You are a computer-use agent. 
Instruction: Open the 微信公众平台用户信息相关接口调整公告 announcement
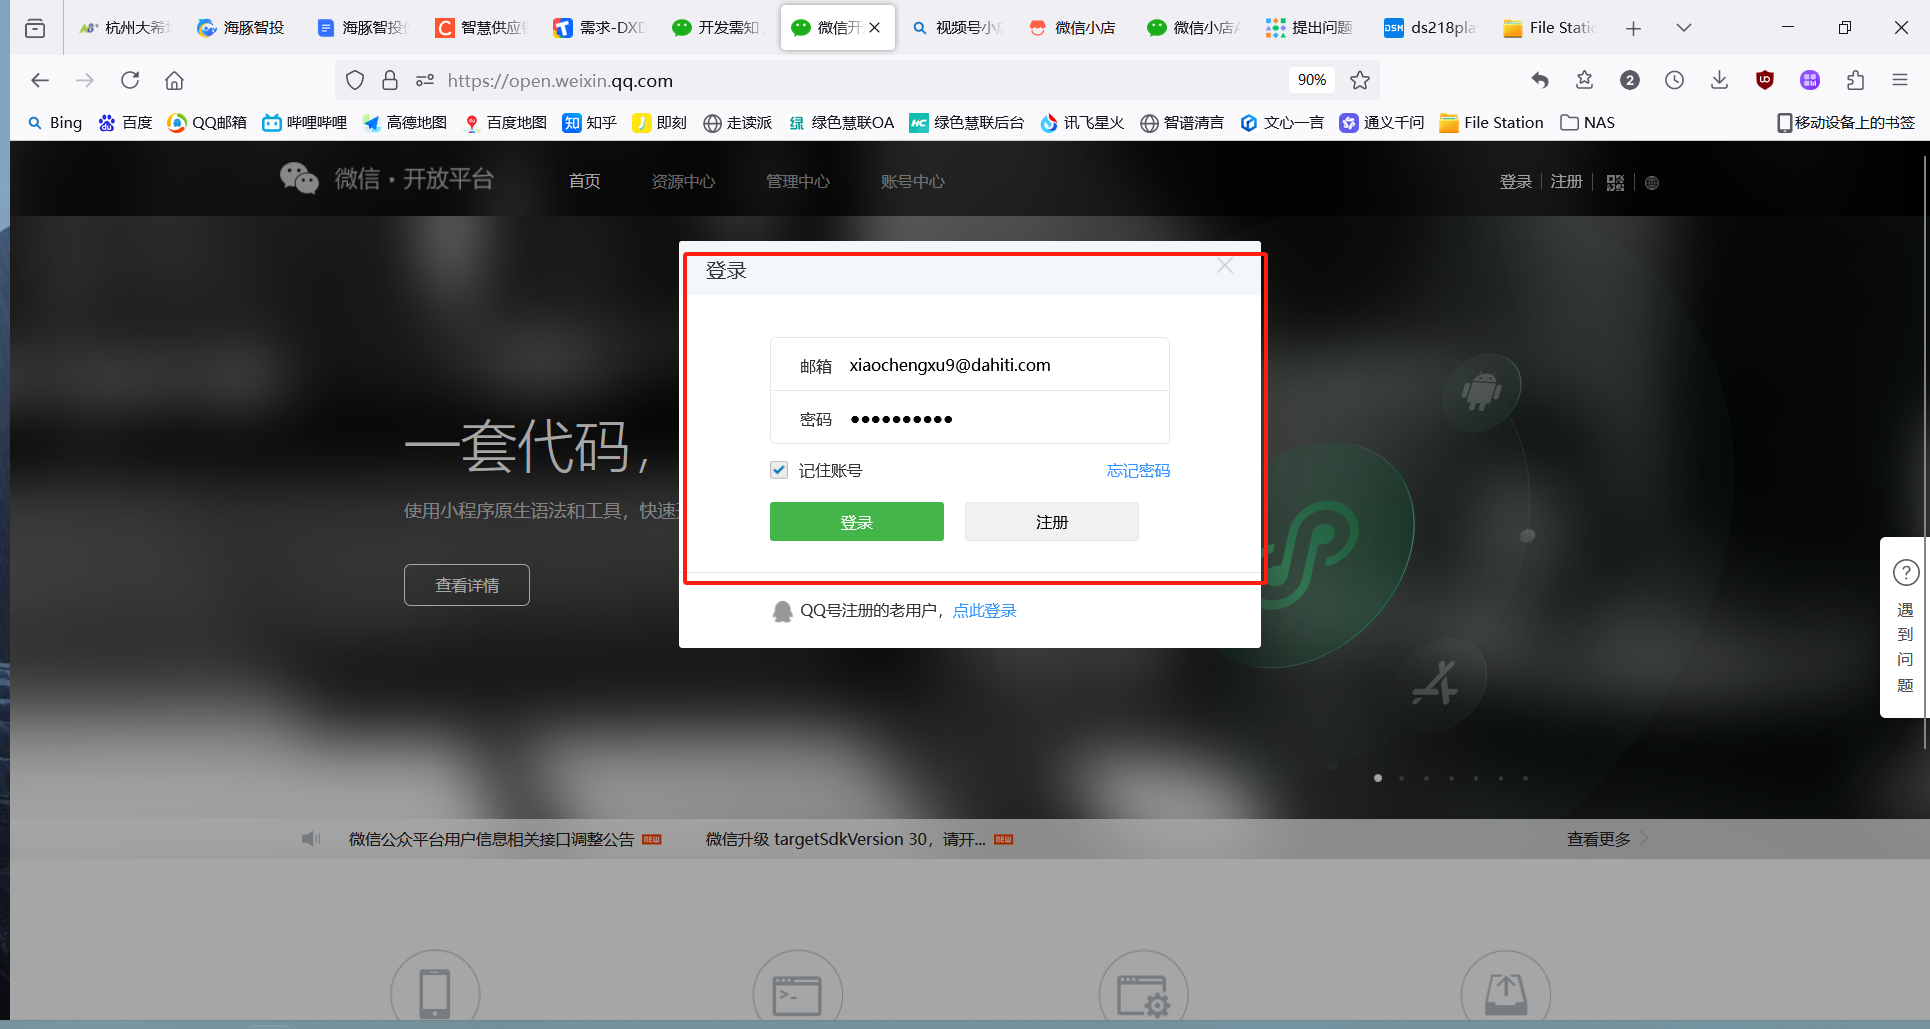pos(491,839)
